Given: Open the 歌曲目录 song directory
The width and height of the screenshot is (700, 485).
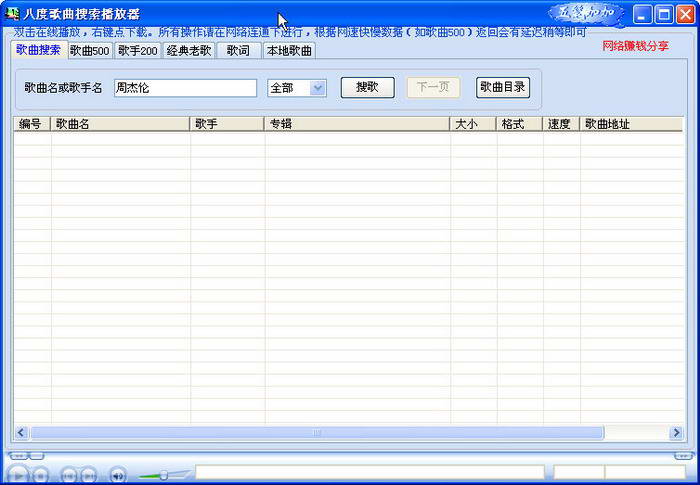Looking at the screenshot, I should (x=503, y=87).
